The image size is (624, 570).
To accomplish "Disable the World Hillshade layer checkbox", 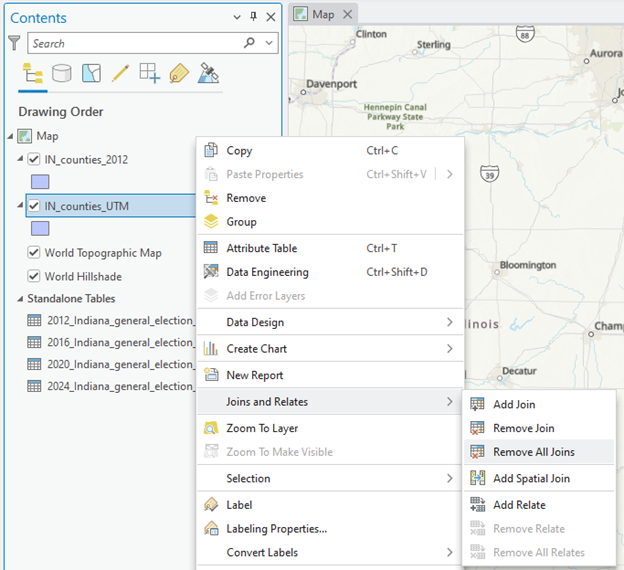I will pyautogui.click(x=35, y=276).
